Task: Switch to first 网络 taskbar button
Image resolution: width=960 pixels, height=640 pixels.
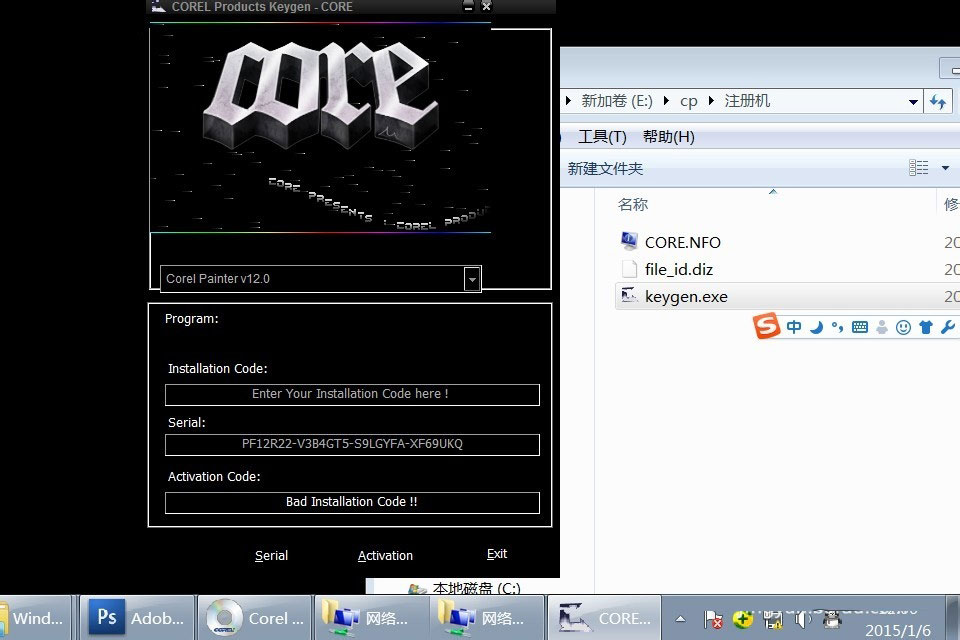Action: pos(372,618)
